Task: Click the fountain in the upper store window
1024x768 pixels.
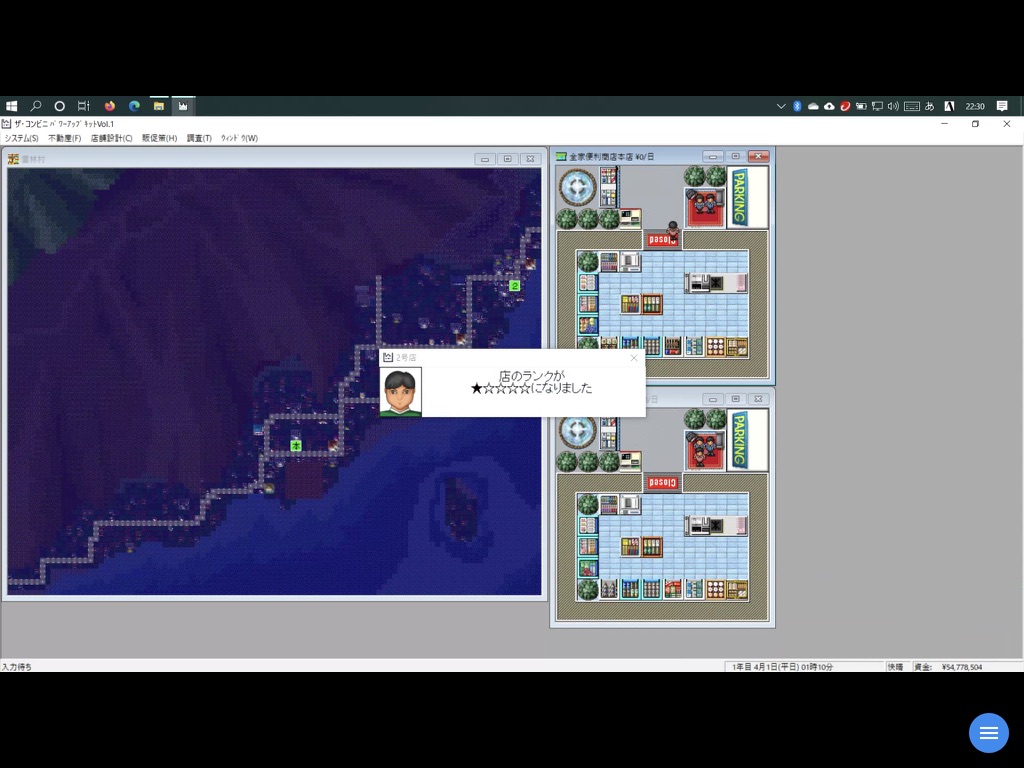Action: tap(577, 187)
